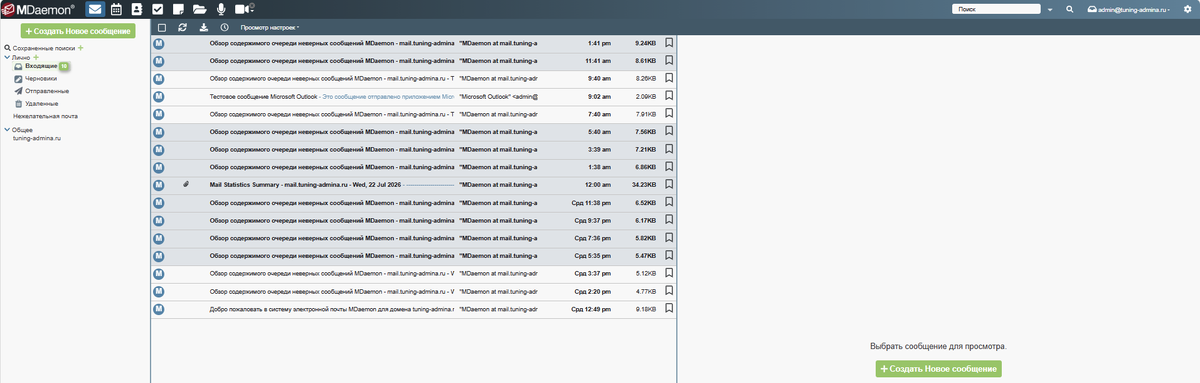Open the Тестовое сообщение Microsoft Outlook message

click(414, 97)
